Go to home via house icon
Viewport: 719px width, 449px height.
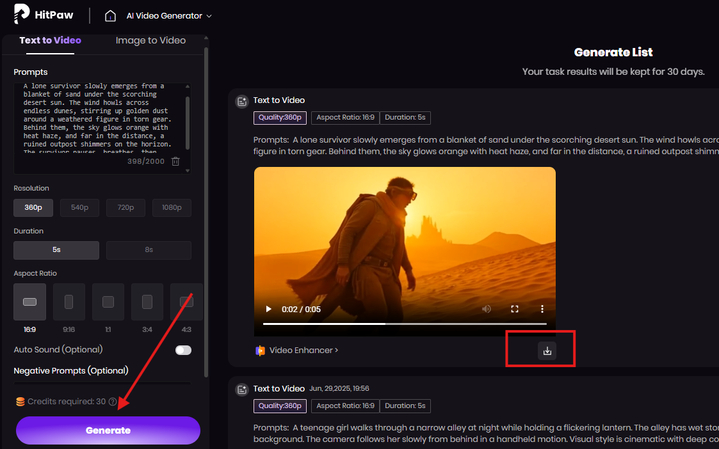(x=110, y=16)
